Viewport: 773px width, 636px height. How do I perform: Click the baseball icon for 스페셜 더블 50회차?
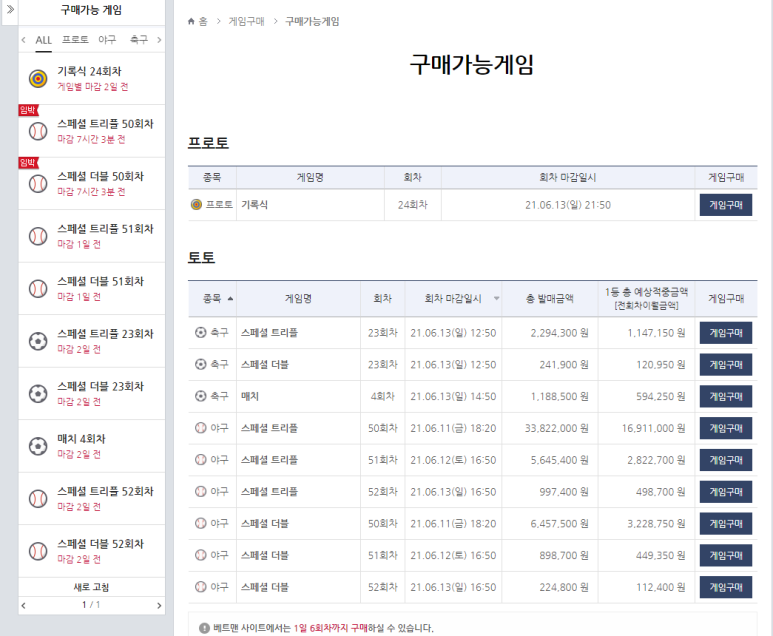click(38, 183)
